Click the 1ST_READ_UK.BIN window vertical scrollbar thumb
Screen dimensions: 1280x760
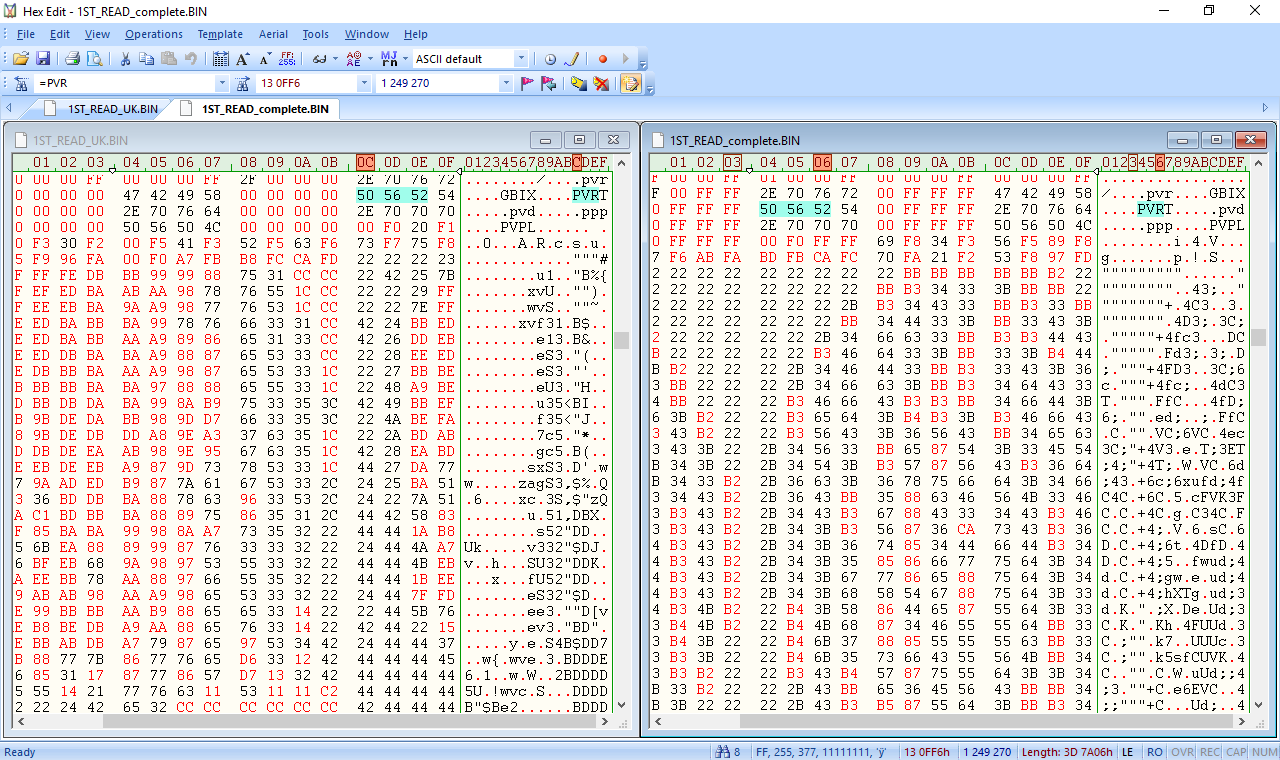click(x=621, y=341)
